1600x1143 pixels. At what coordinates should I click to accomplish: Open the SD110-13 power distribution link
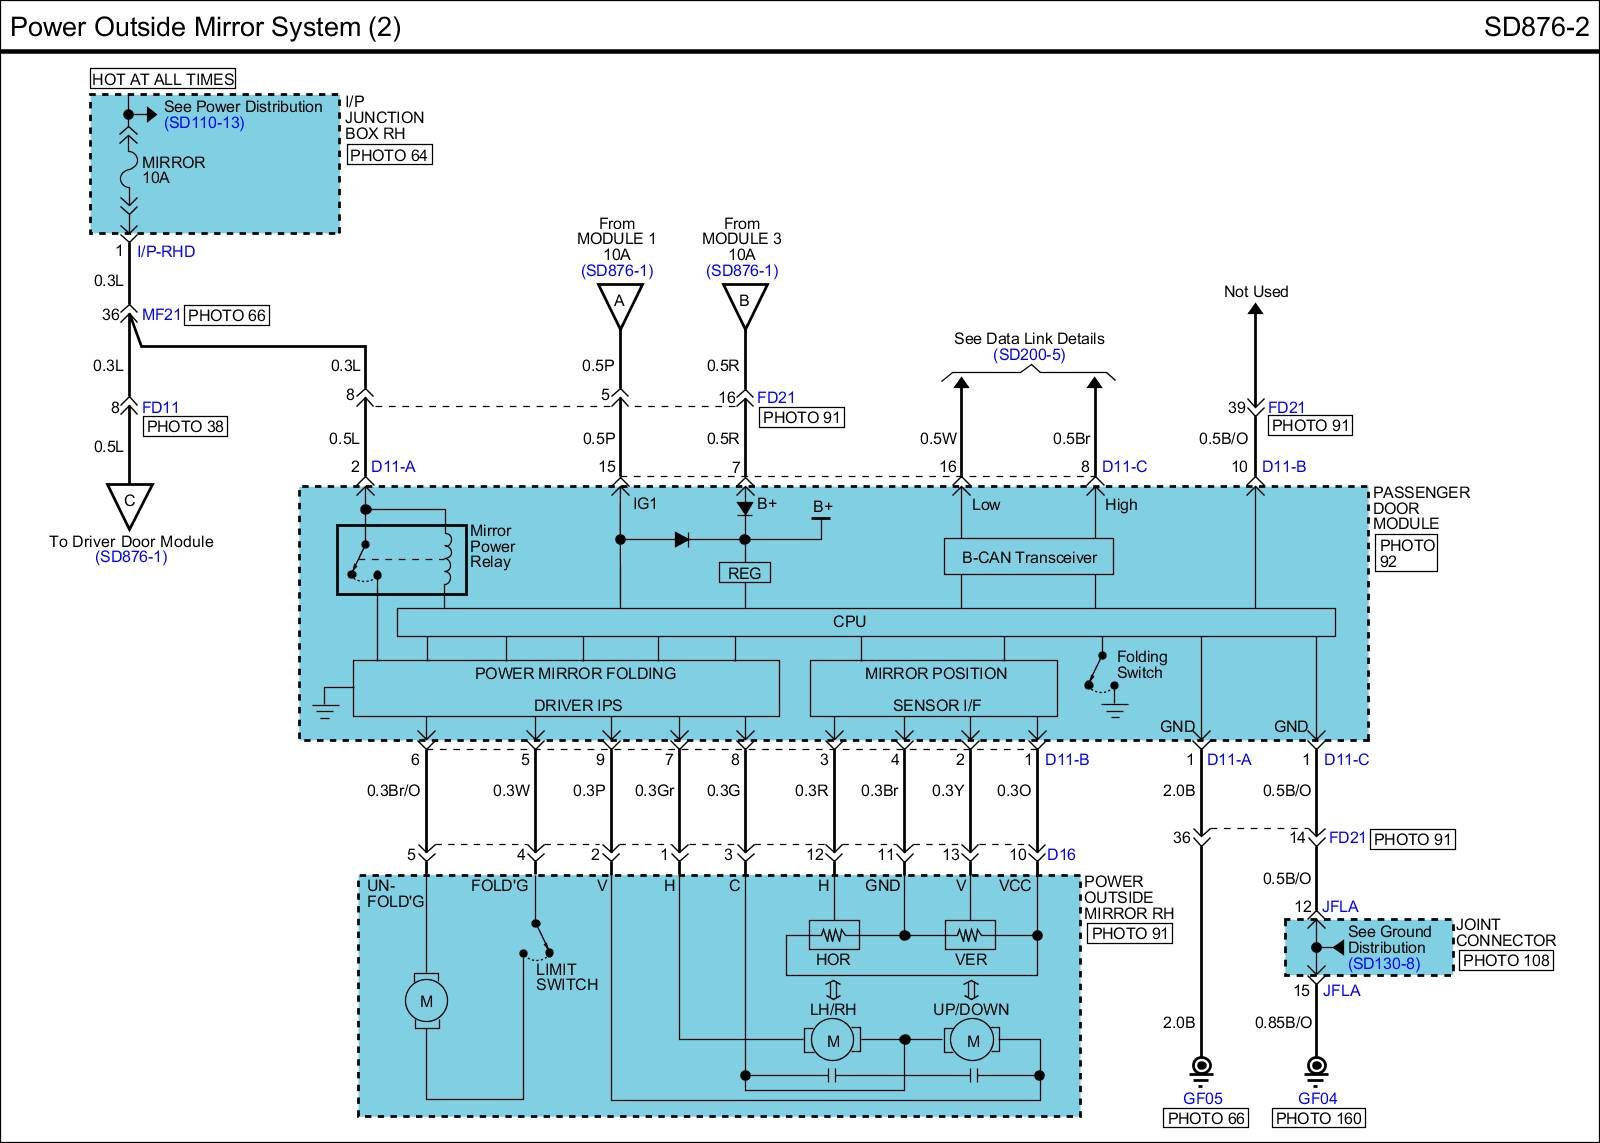[204, 123]
